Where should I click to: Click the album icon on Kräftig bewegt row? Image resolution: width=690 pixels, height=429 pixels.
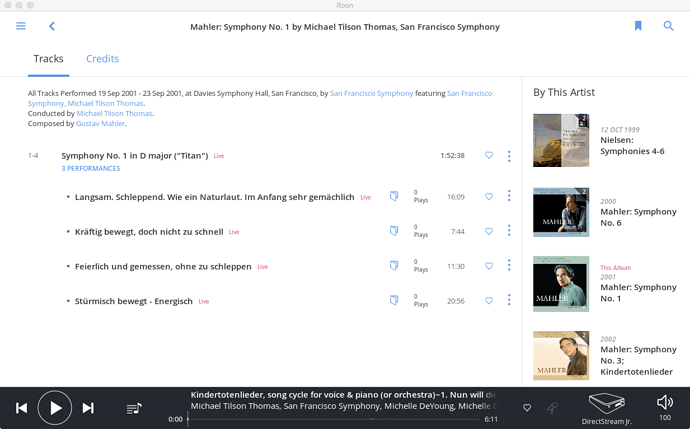[x=394, y=231]
